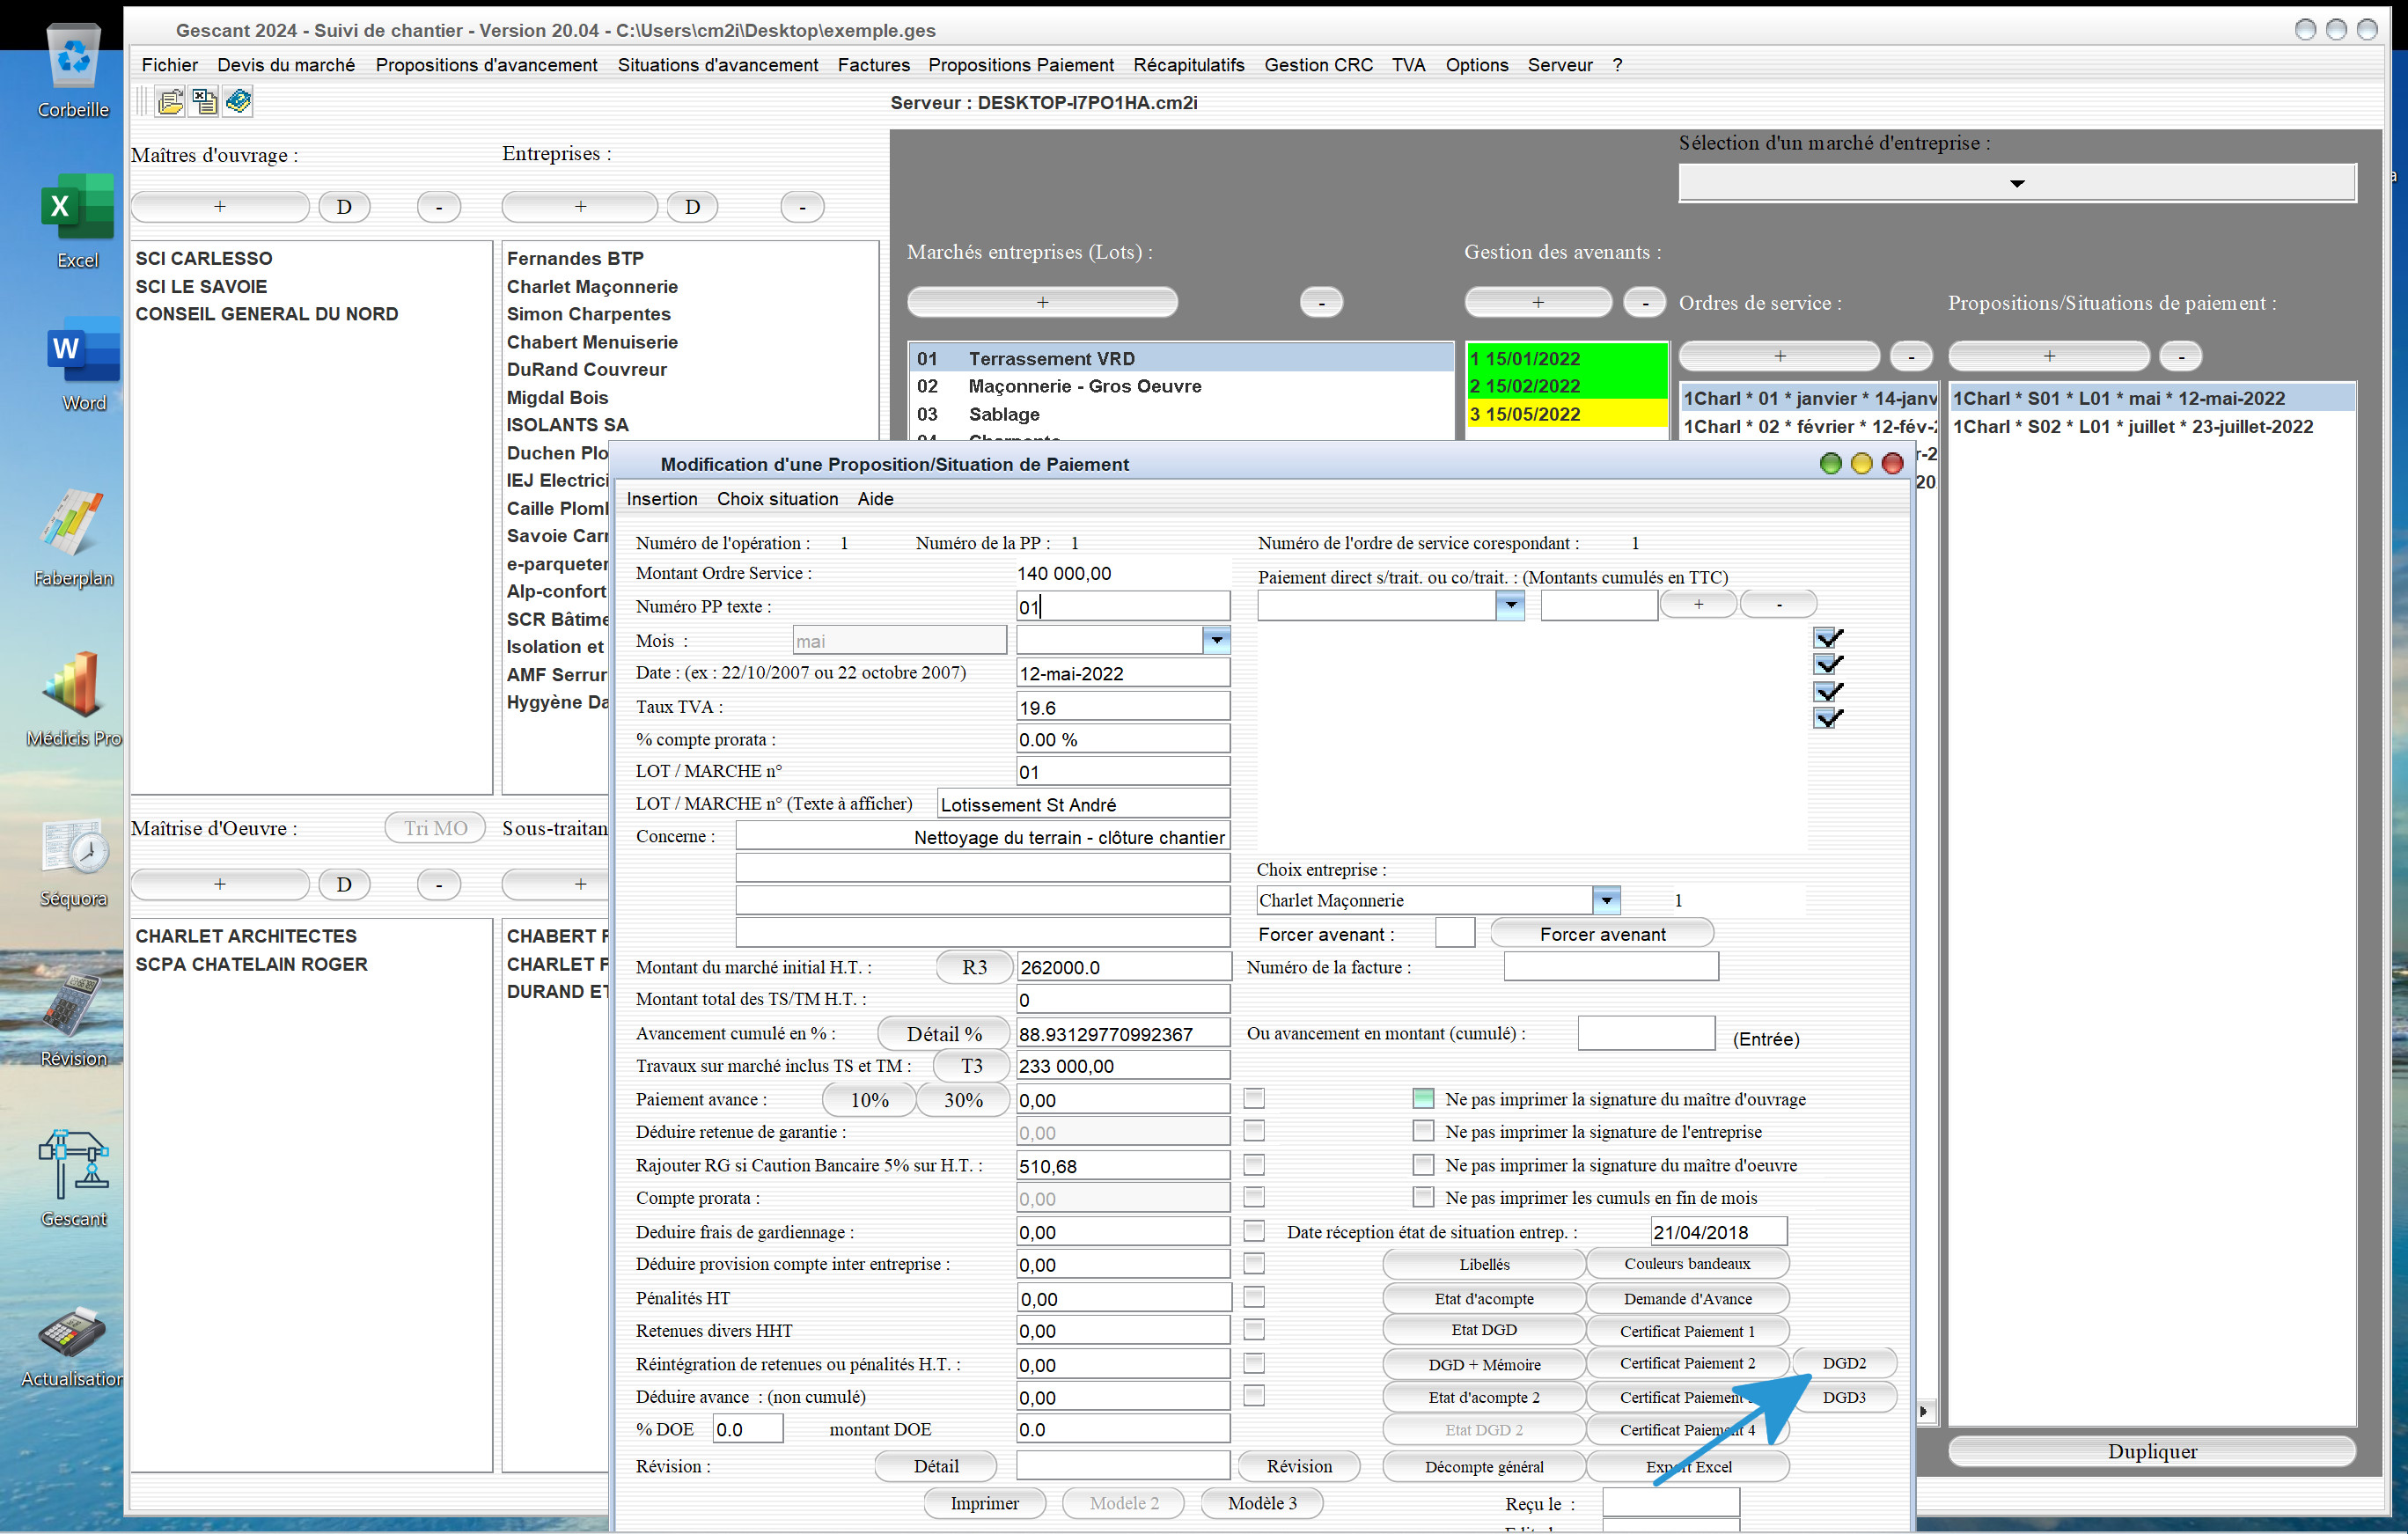Image resolution: width=2408 pixels, height=1534 pixels.
Task: Select lot 02 Maçonnerie - Gros Oeuvre
Action: (x=1180, y=386)
